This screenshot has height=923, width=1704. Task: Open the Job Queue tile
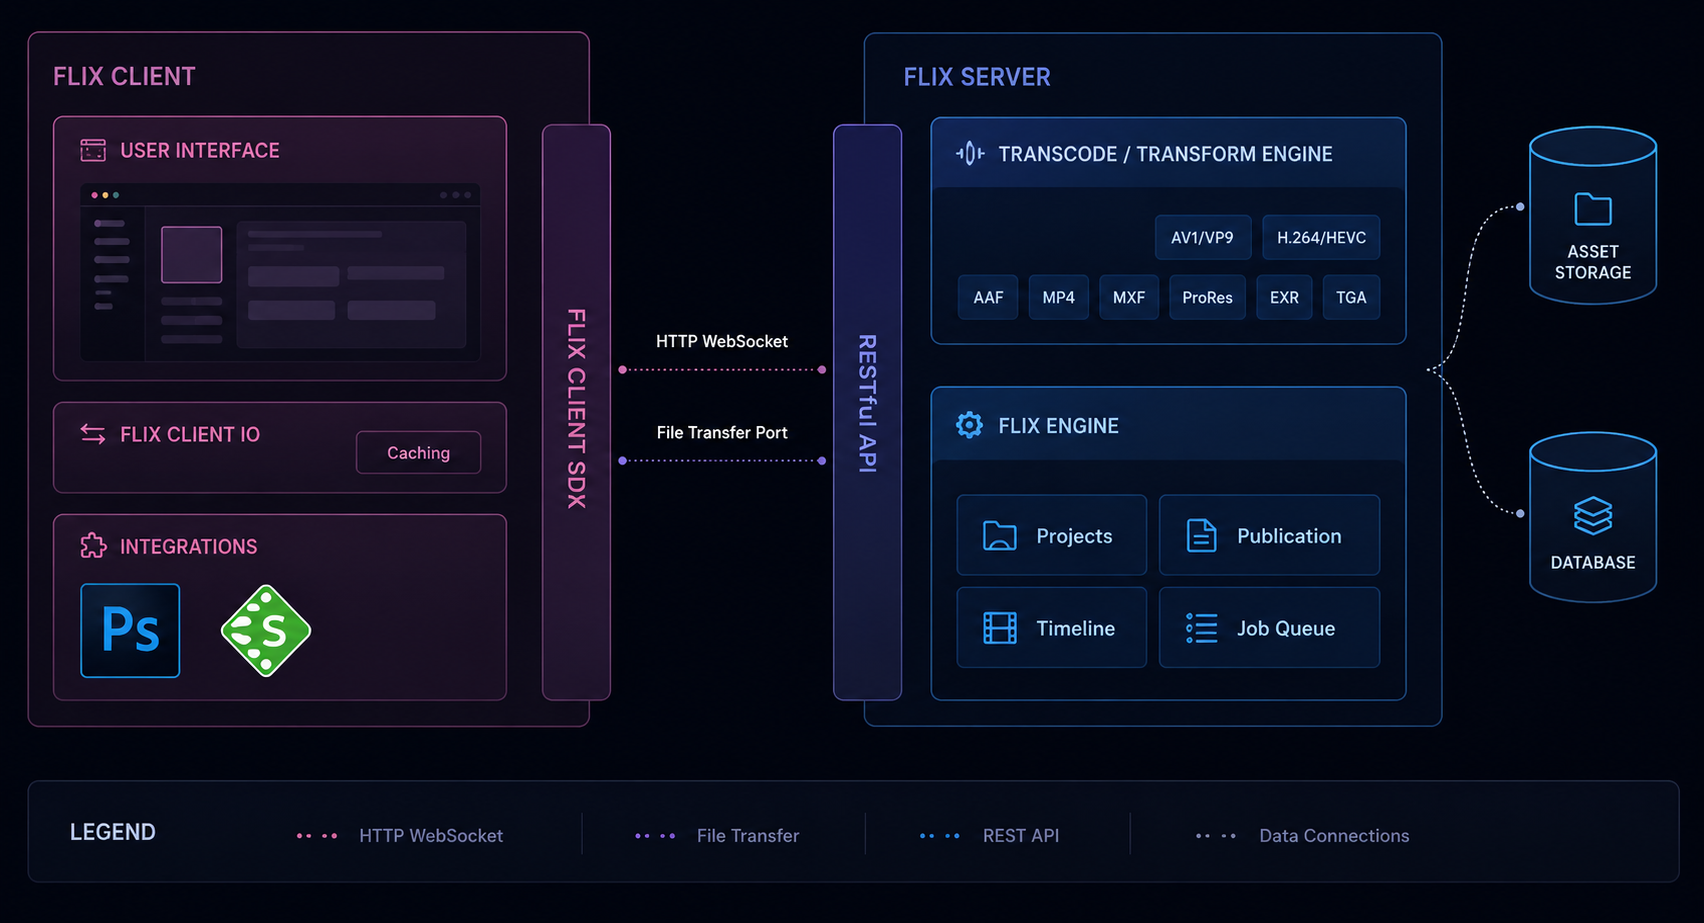(x=1269, y=627)
